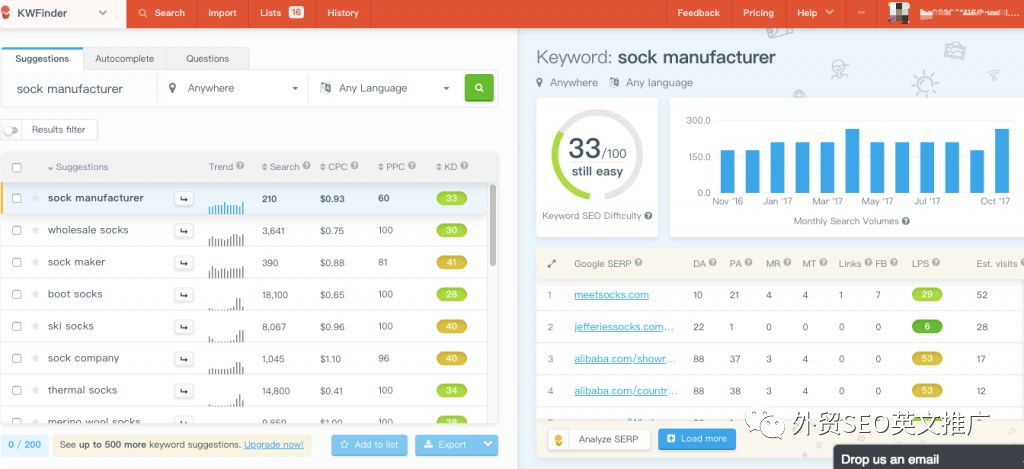Open History in the top menu
1024x469 pixels.
[x=343, y=12]
